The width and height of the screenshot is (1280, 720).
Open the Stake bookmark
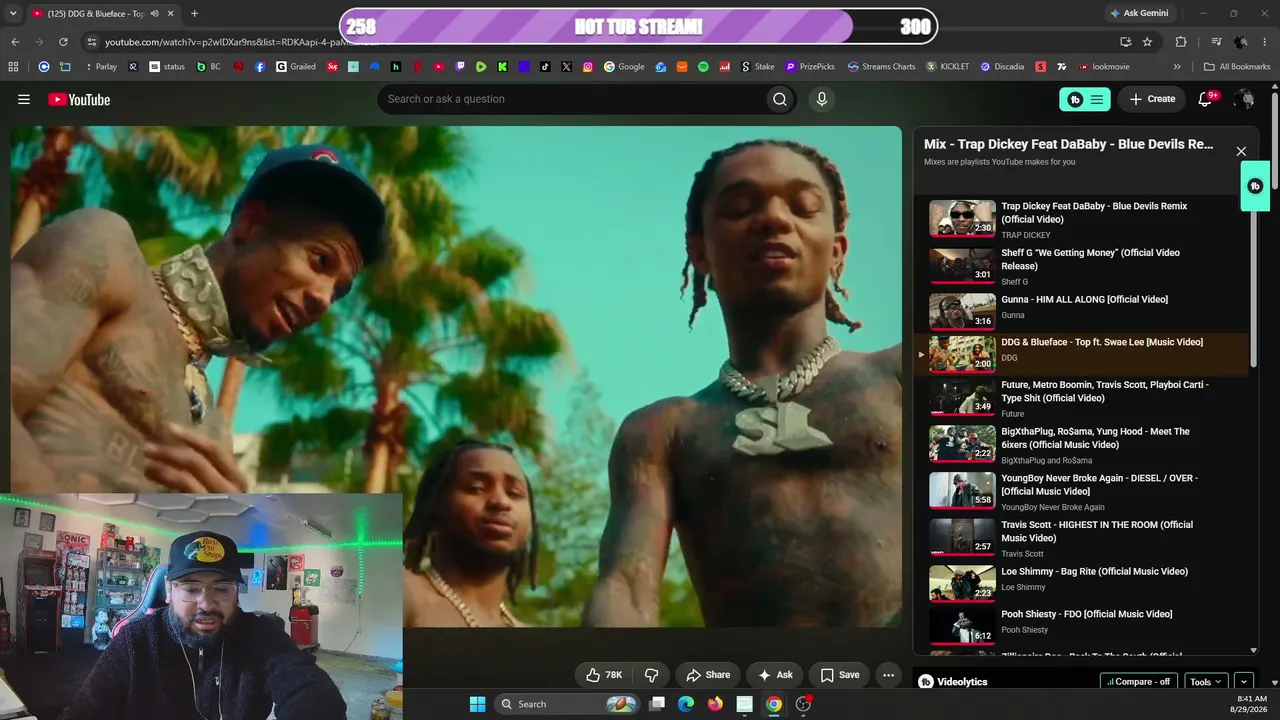pos(757,67)
